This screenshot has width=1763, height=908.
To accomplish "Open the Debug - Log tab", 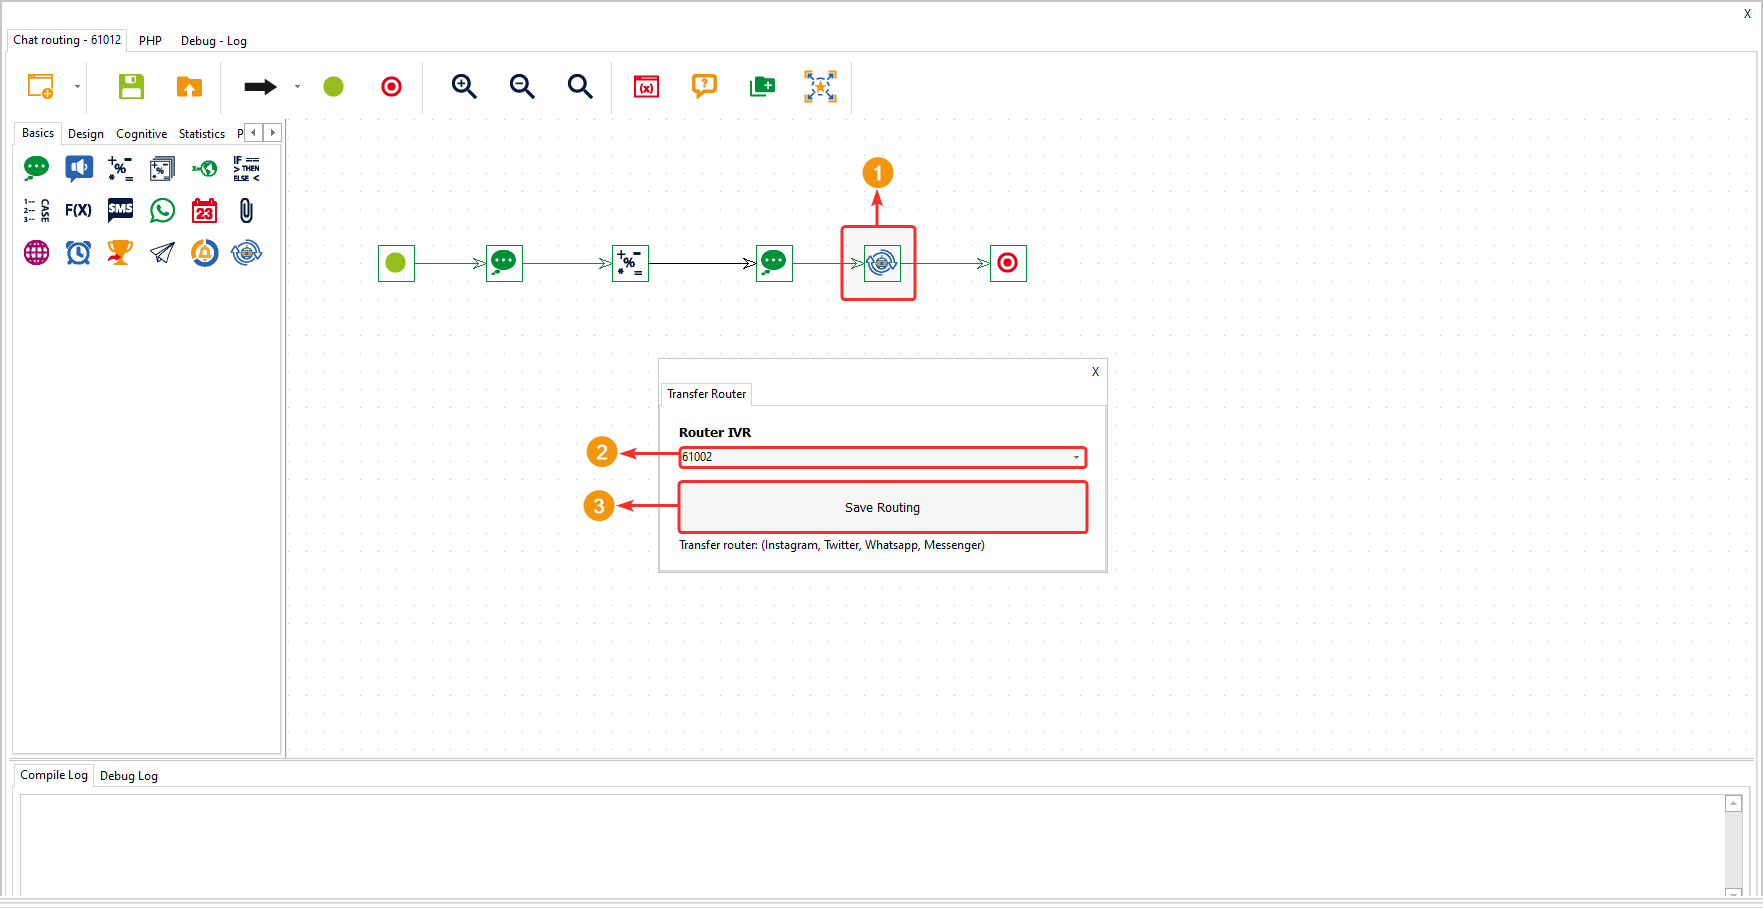I will point(214,41).
